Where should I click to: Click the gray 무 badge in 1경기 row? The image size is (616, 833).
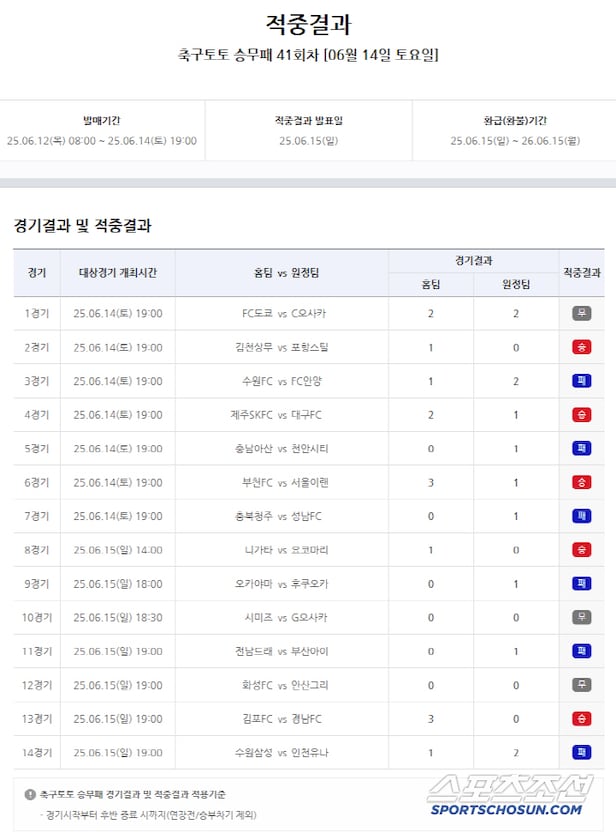click(581, 314)
